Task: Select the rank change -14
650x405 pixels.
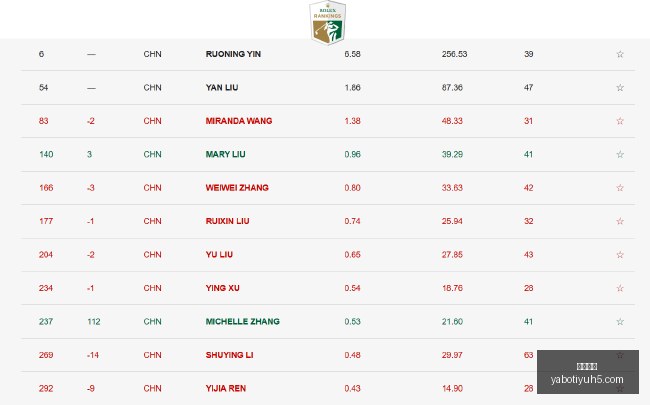Action: 93,355
